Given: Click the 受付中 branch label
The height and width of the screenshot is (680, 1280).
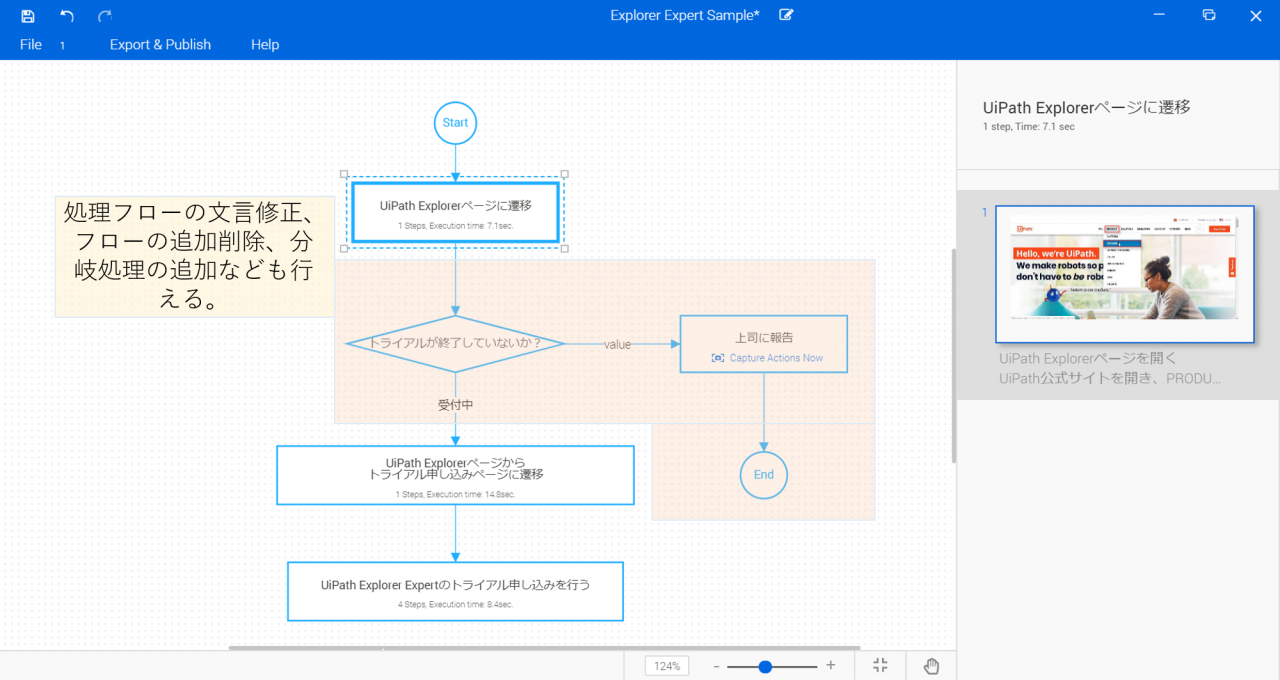Looking at the screenshot, I should (x=455, y=405).
